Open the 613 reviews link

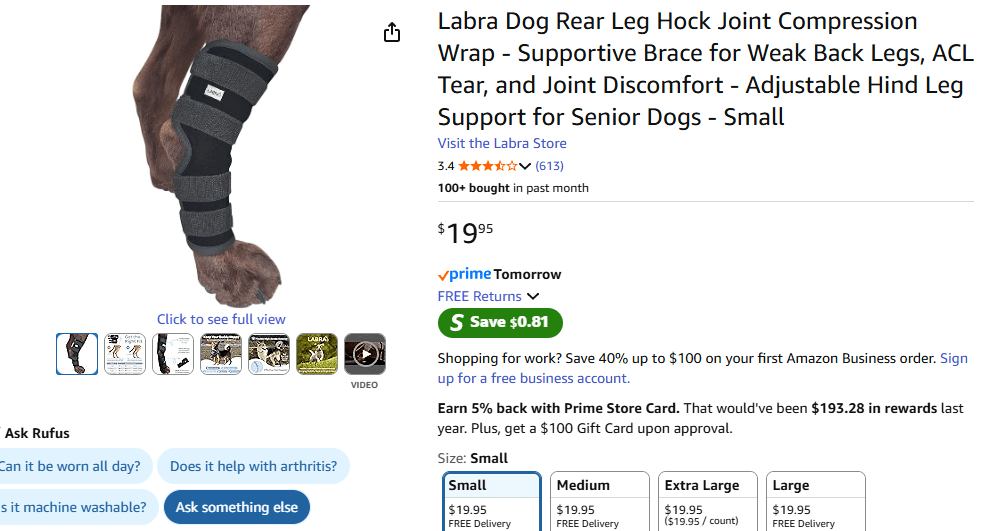[550, 166]
